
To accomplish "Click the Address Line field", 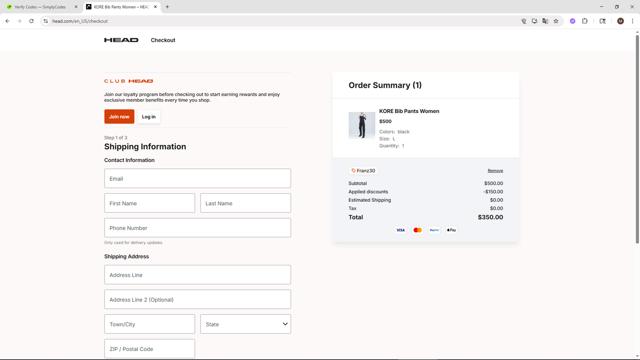I will pos(198,275).
